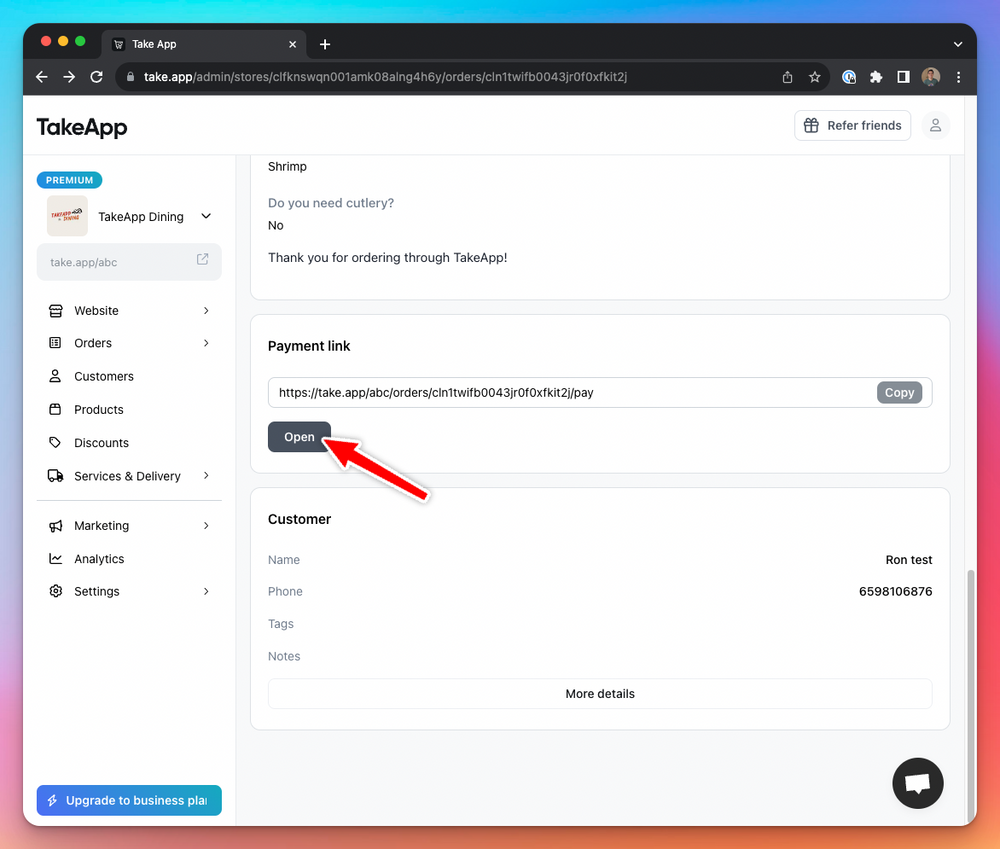Expand the Services & Delivery chevron
Screen dimensions: 1000x849
coord(206,476)
